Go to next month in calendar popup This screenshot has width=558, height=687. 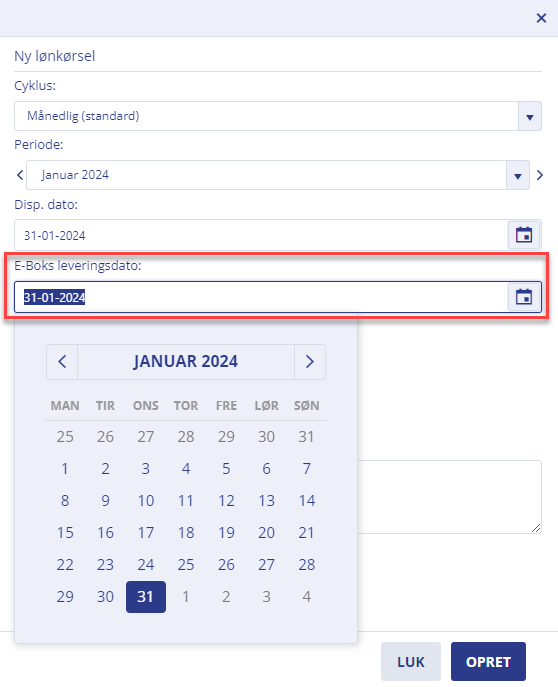(x=310, y=362)
